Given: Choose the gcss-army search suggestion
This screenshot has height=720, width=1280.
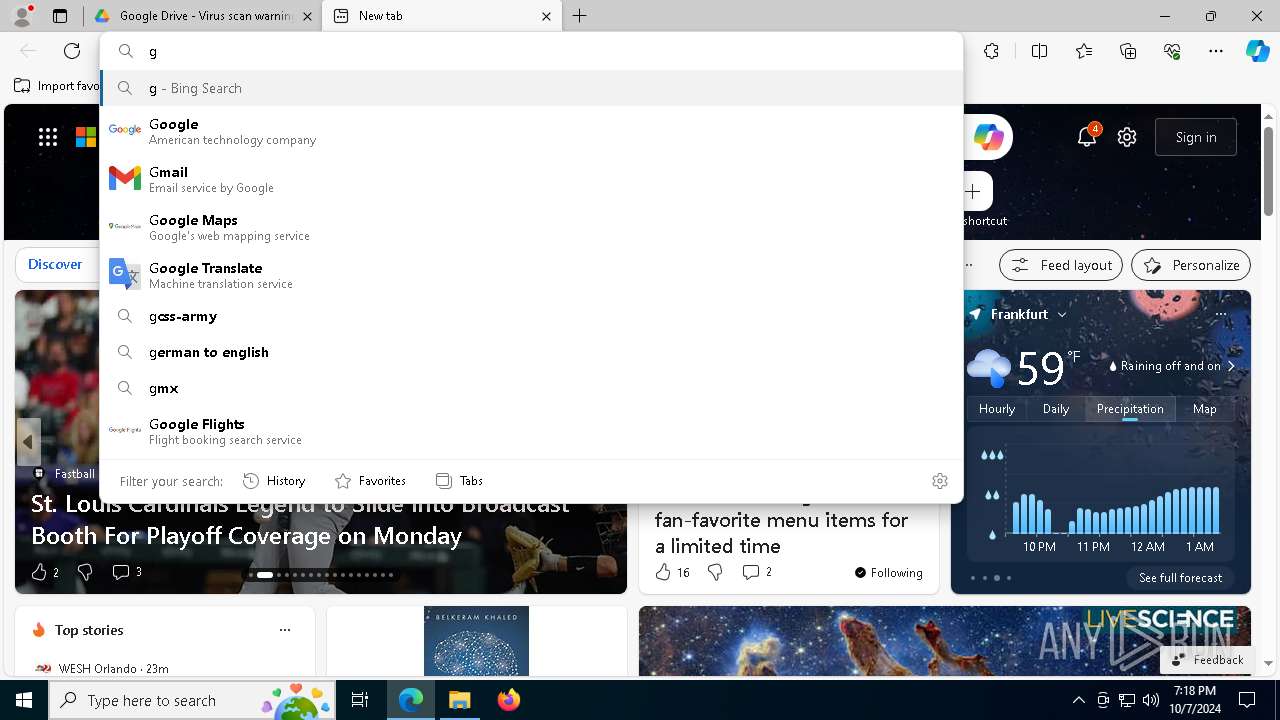Looking at the screenshot, I should (x=532, y=316).
